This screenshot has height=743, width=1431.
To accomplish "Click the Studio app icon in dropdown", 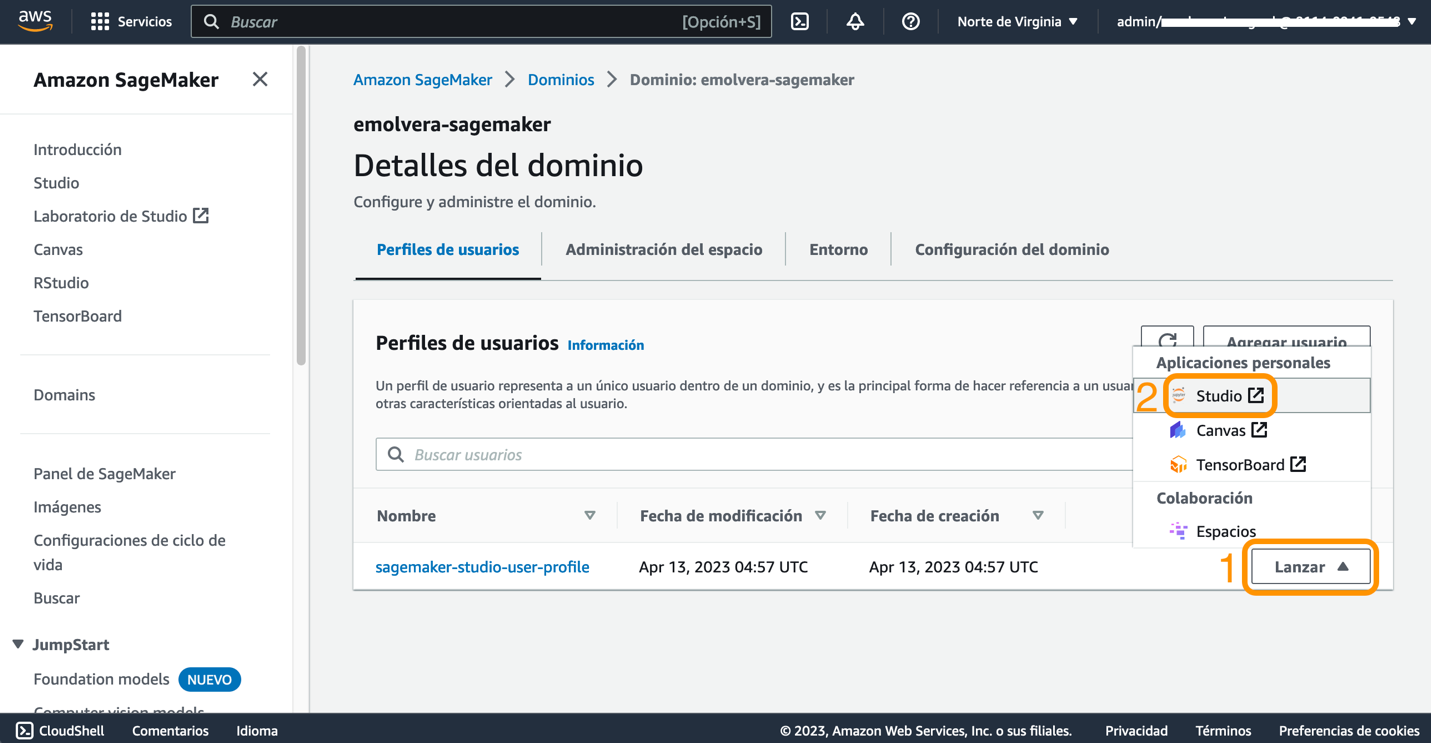I will point(1178,396).
